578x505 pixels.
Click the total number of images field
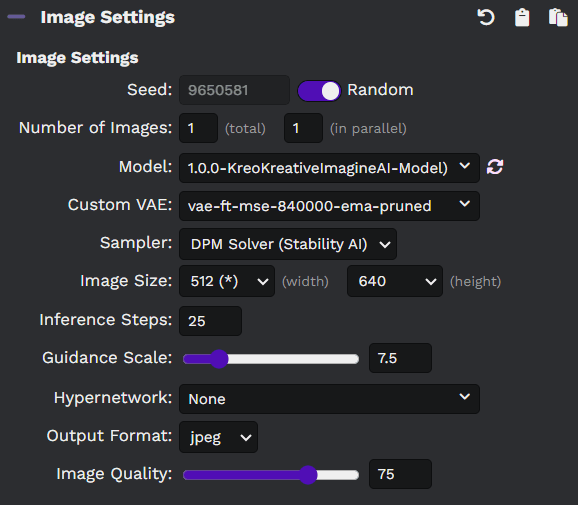(x=198, y=128)
